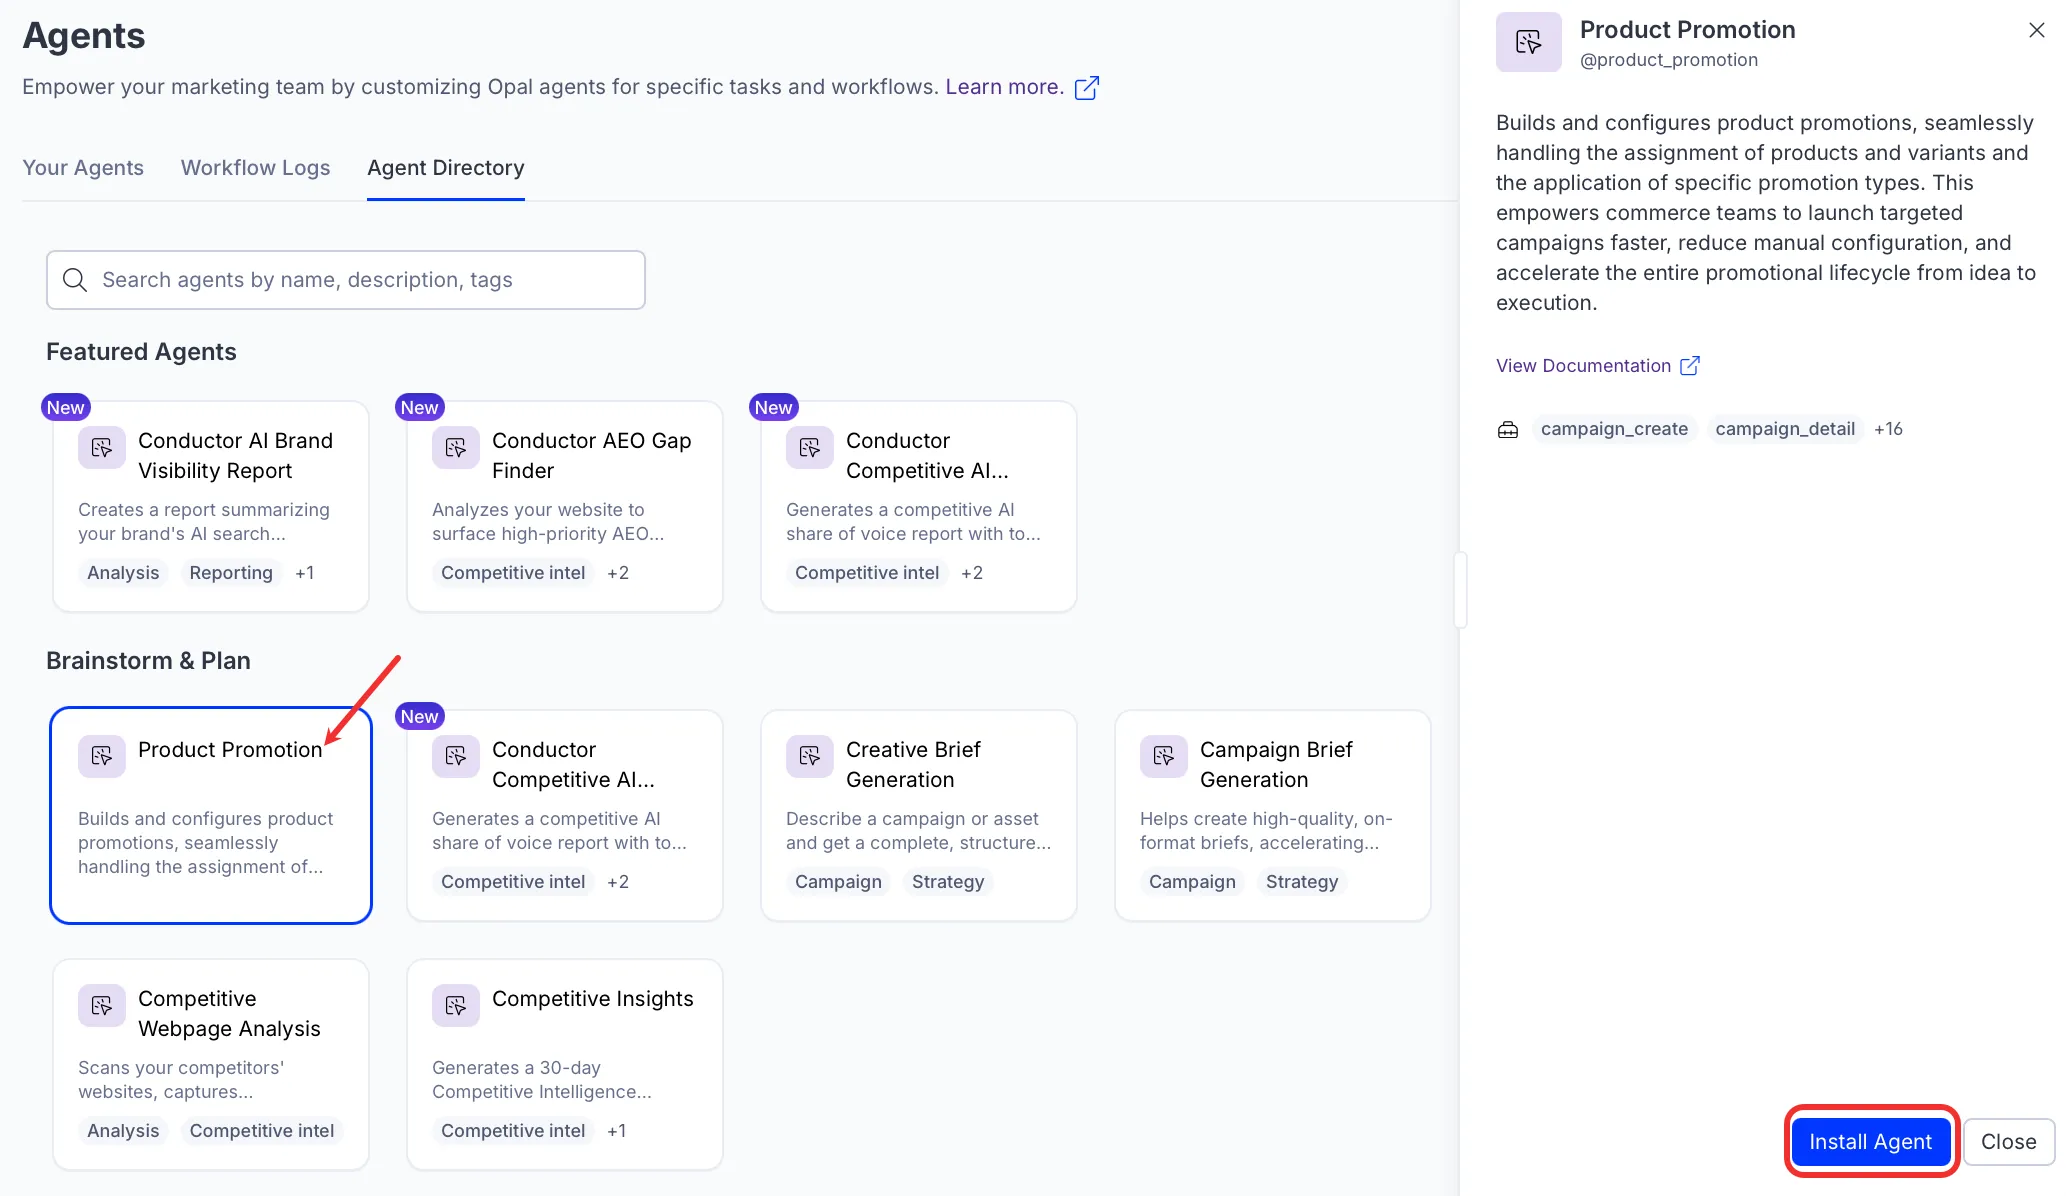The height and width of the screenshot is (1196, 2066).
Task: Open the View Documentation link
Action: tap(1584, 366)
